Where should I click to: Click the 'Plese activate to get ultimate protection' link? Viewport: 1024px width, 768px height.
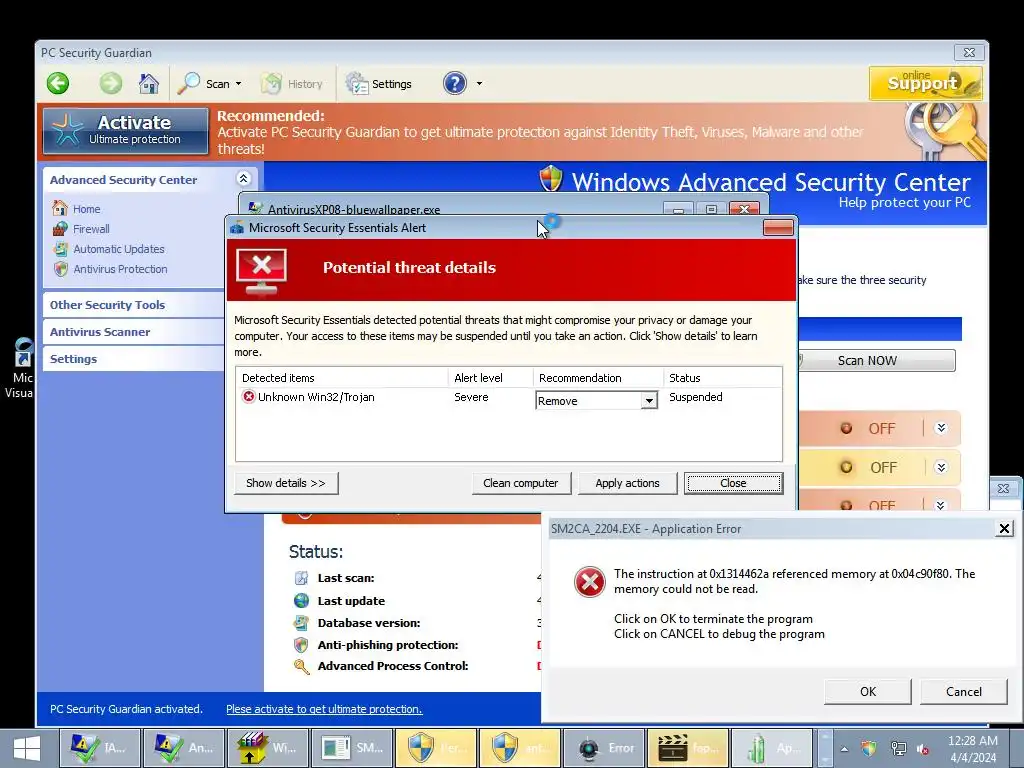[324, 709]
